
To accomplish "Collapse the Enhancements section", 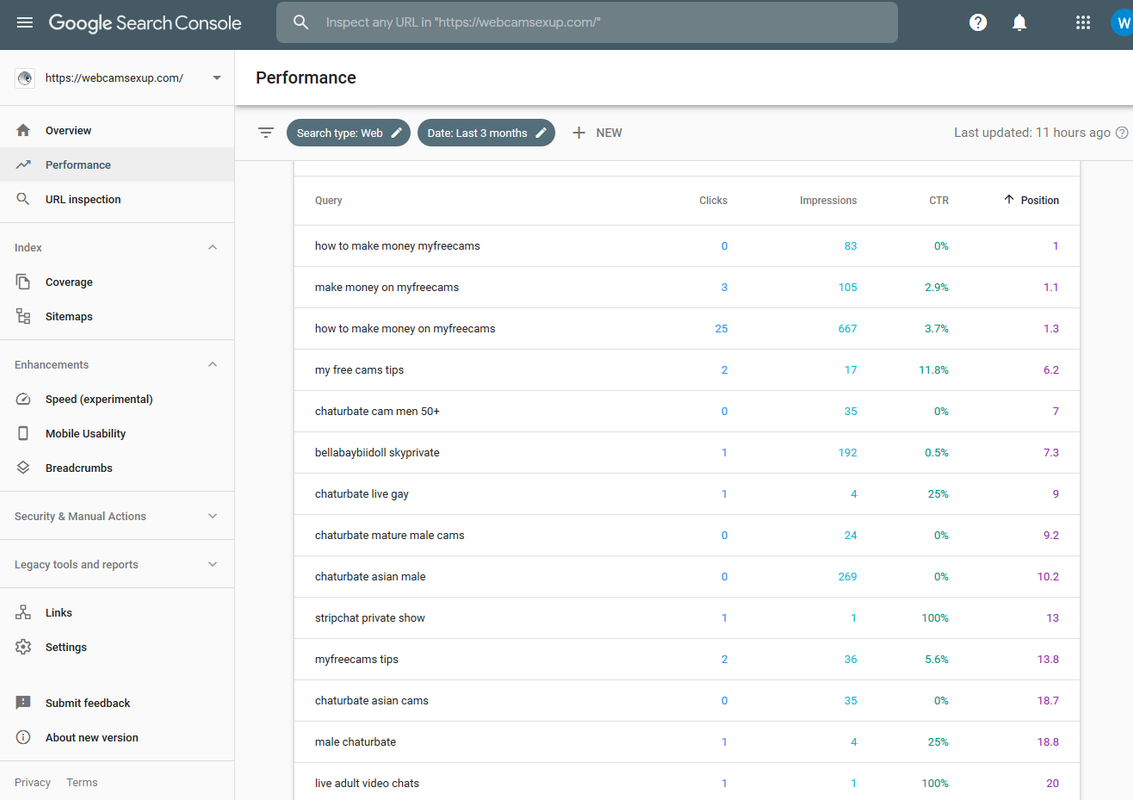I will [212, 364].
